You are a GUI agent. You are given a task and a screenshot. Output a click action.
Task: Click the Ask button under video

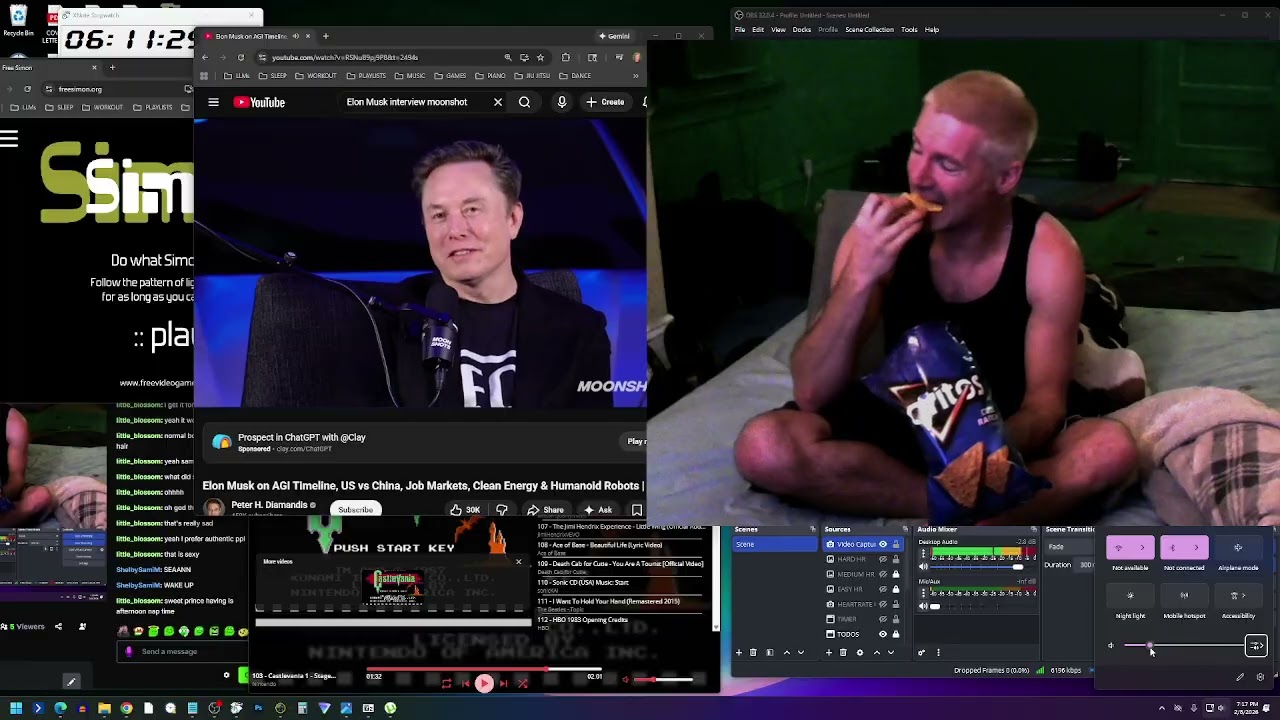coord(597,510)
